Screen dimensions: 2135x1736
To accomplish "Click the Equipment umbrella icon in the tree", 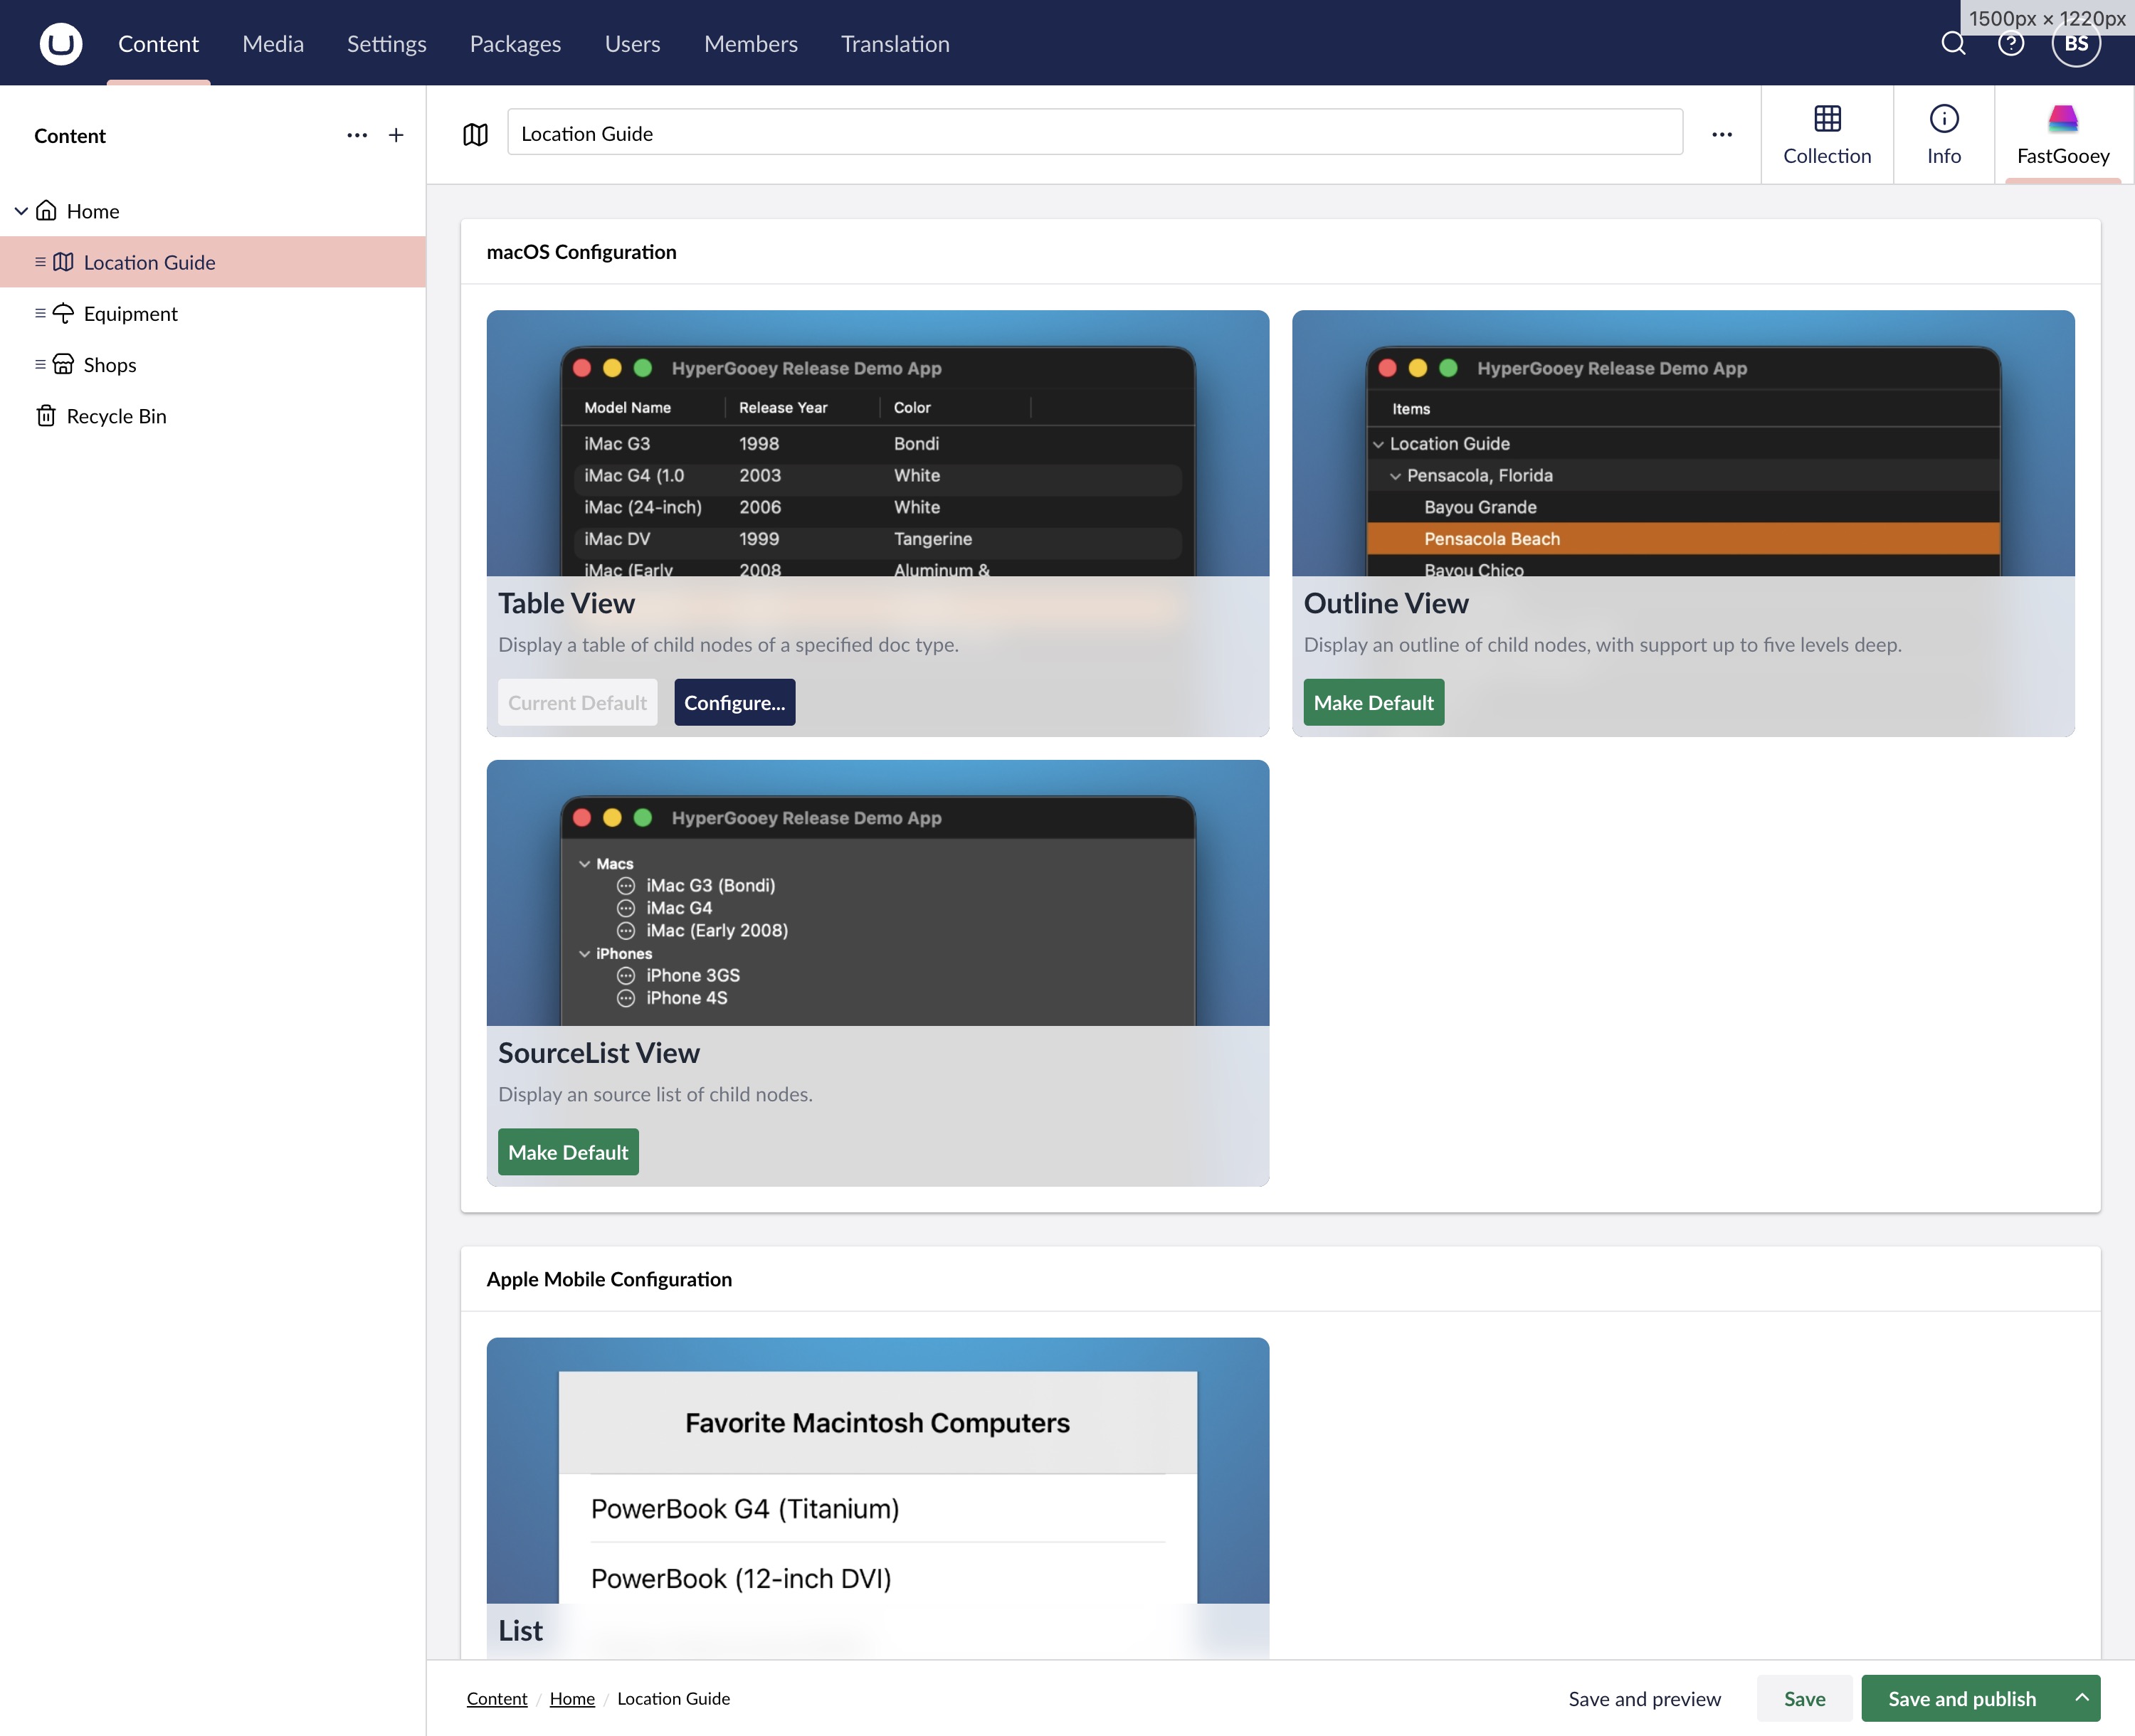I will (x=63, y=313).
